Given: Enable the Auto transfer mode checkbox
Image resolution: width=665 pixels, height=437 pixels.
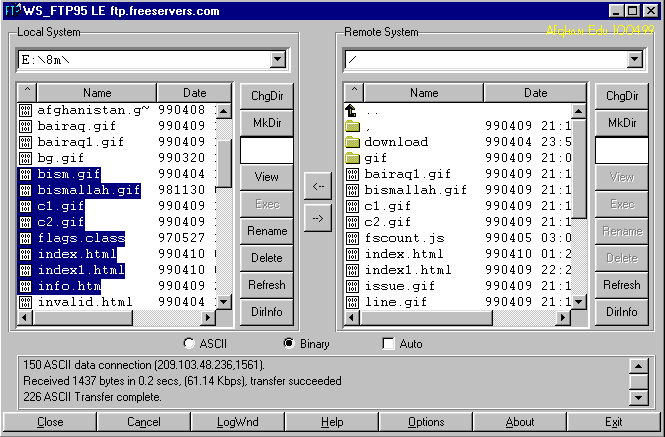Looking at the screenshot, I should [x=389, y=344].
